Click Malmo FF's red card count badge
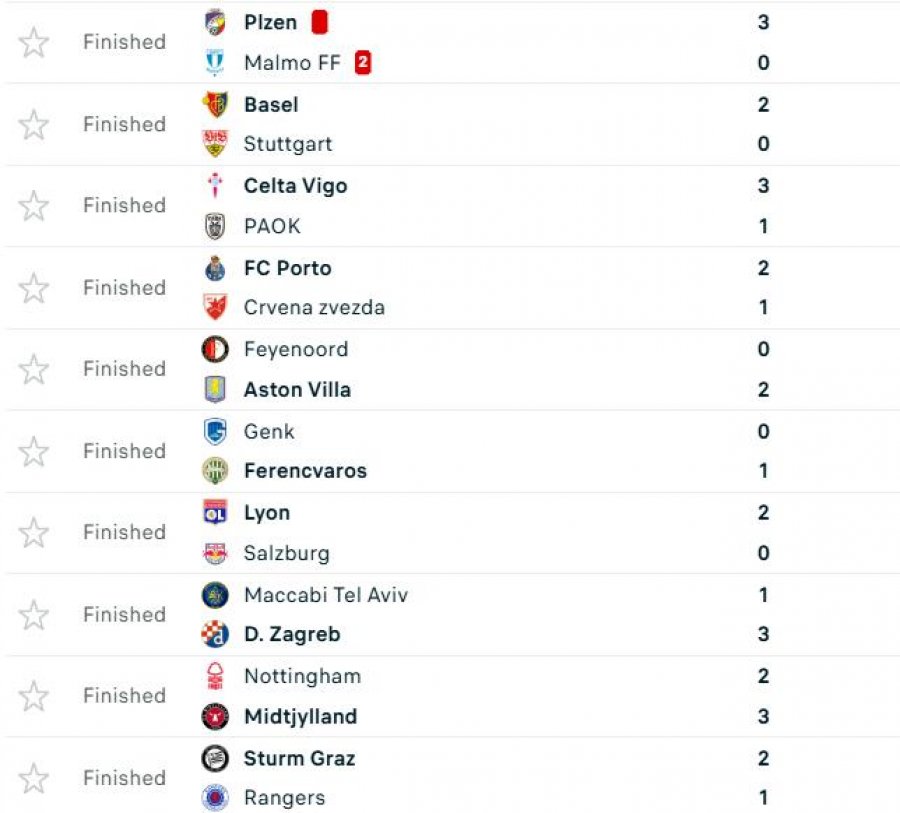 pos(363,63)
